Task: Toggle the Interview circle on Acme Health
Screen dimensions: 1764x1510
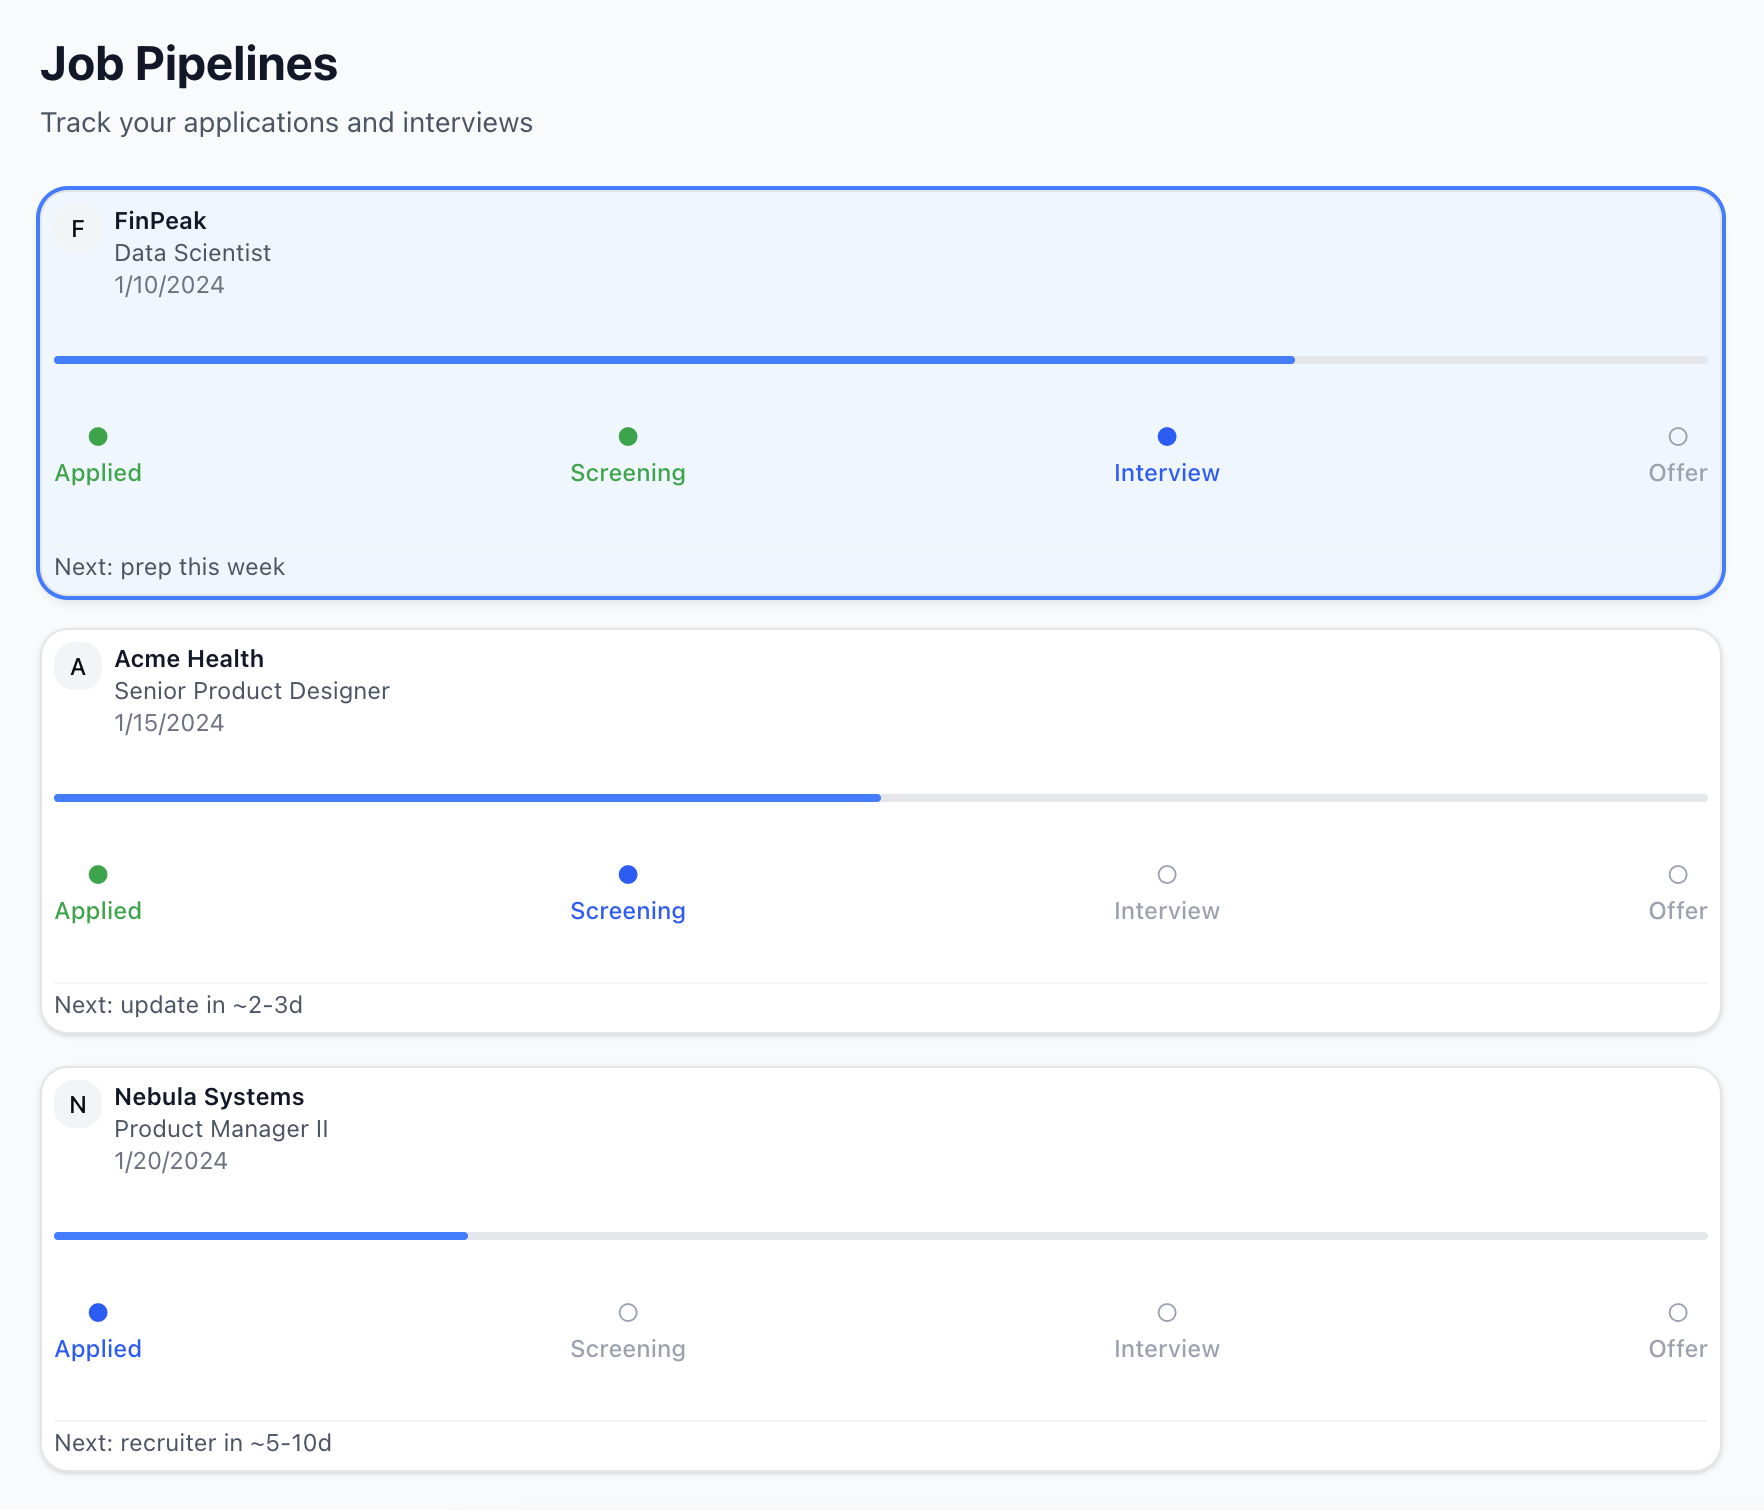Action: (x=1166, y=874)
